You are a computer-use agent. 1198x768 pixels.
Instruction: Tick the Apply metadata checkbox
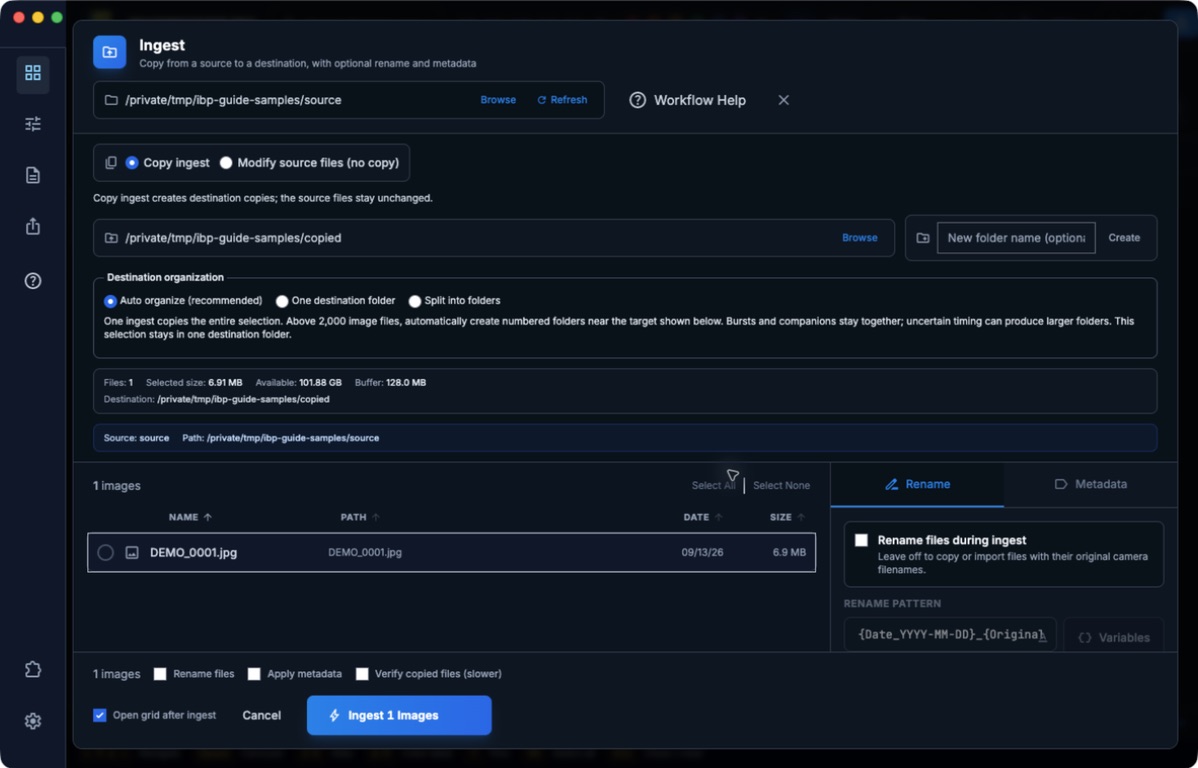[x=254, y=674]
